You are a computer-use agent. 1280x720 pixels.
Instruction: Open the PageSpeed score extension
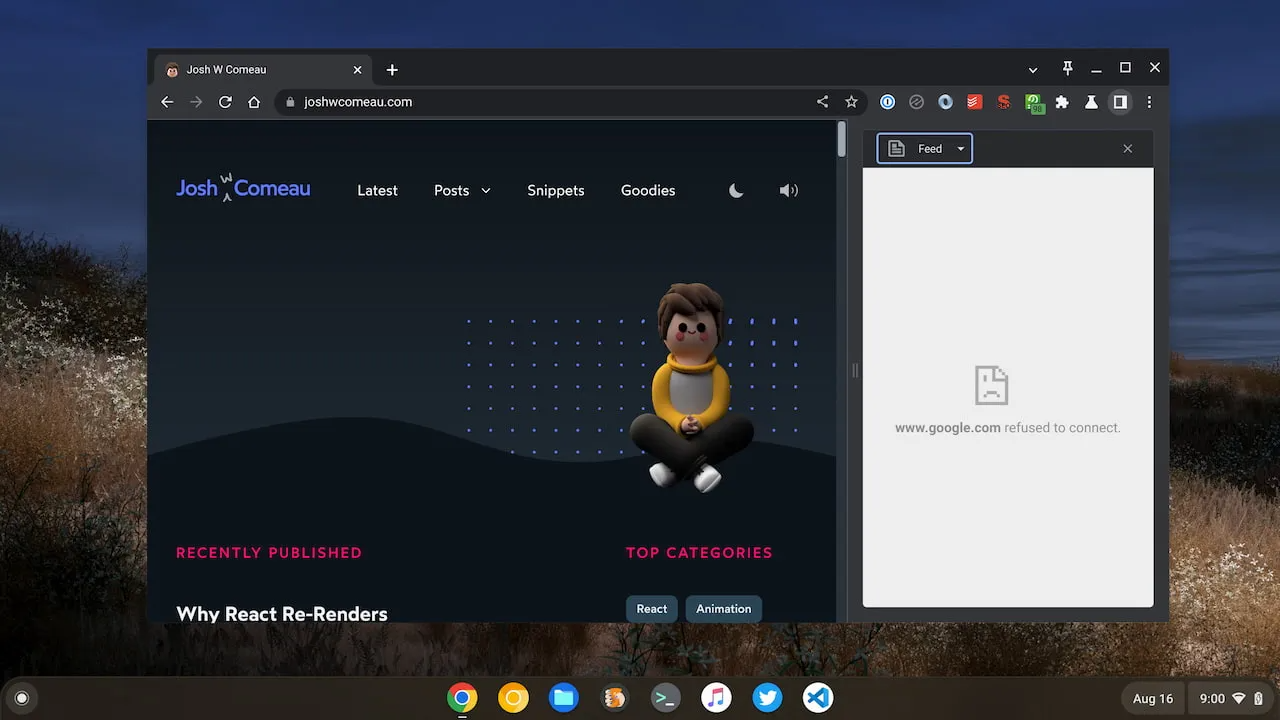click(1033, 101)
